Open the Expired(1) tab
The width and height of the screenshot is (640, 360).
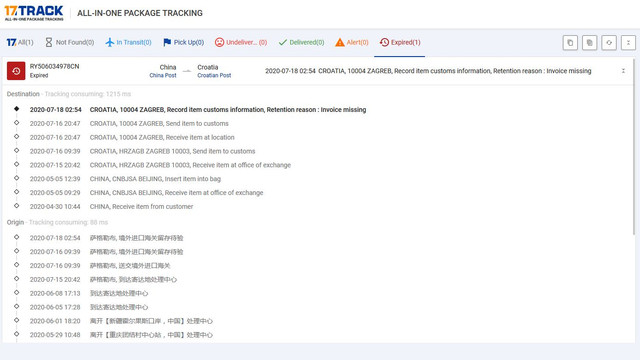tap(400, 42)
